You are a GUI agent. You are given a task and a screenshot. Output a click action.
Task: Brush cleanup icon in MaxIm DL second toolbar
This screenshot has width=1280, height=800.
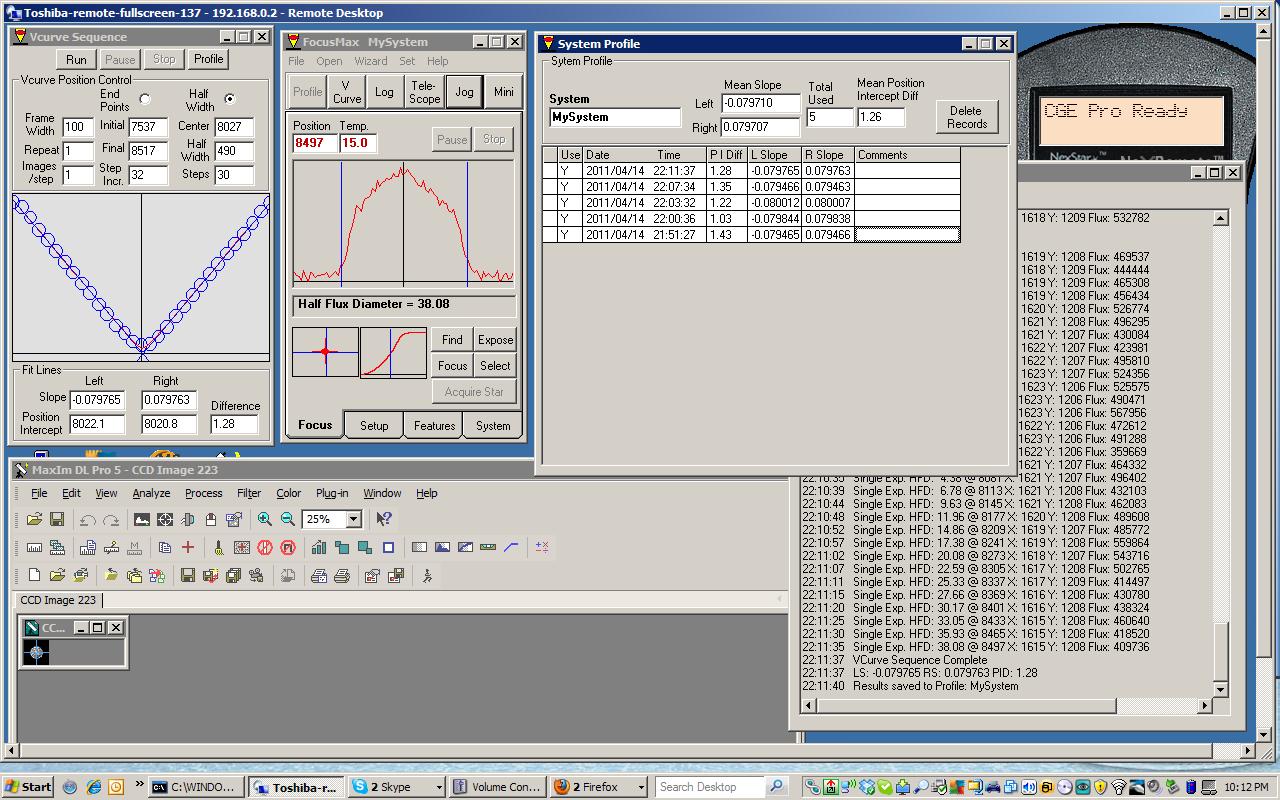click(218, 547)
